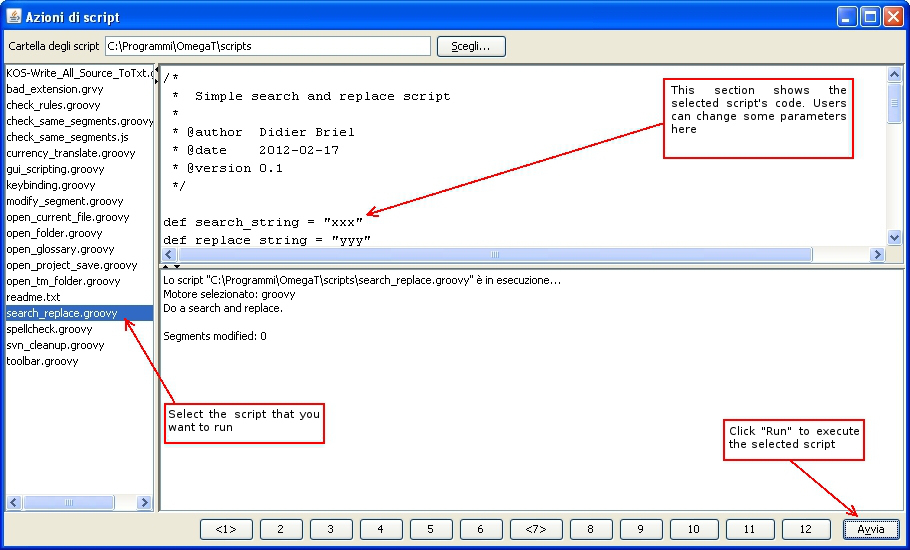This screenshot has height=550, width=910.
Task: Click script list horizontal scrollbar left arrow
Action: tap(14, 503)
